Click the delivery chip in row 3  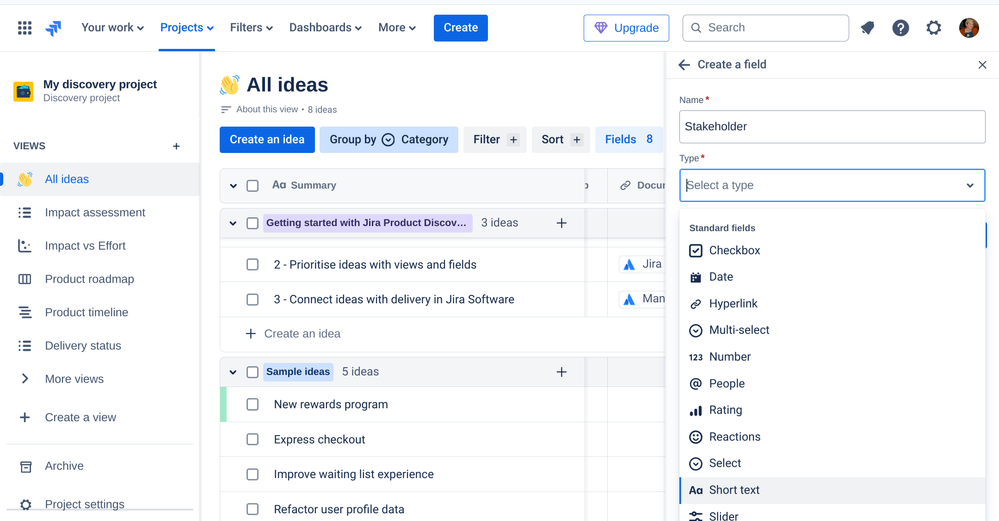(642, 299)
